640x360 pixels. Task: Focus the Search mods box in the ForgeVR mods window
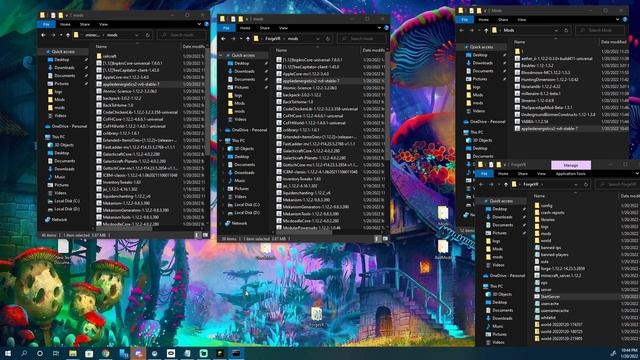361,39
